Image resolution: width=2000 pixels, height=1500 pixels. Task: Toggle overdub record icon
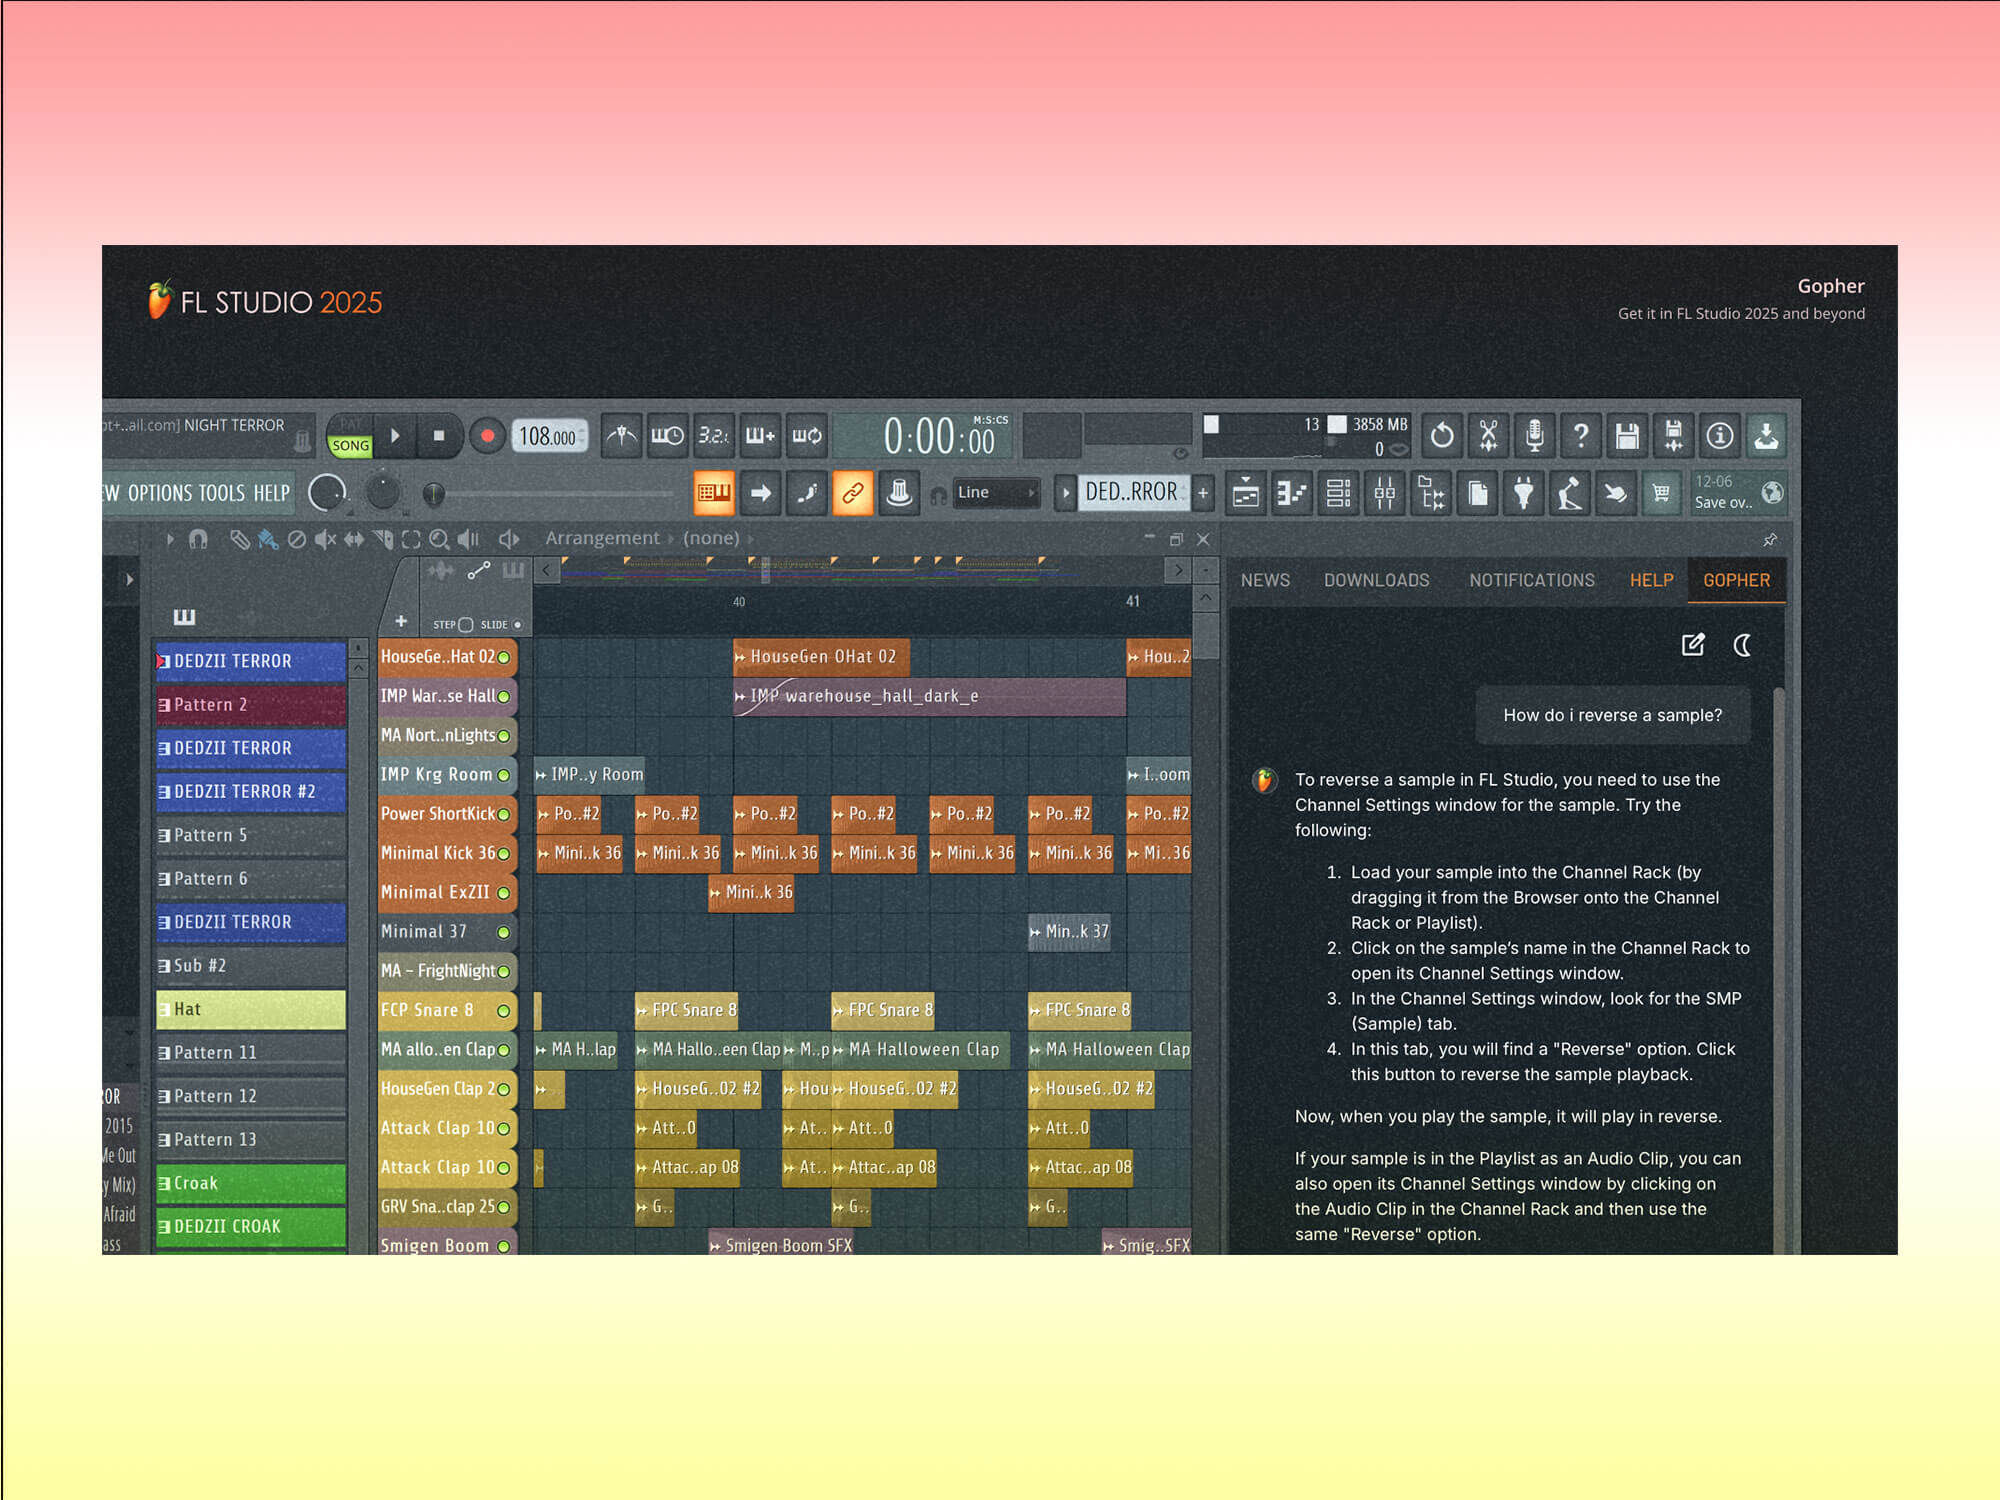point(760,436)
